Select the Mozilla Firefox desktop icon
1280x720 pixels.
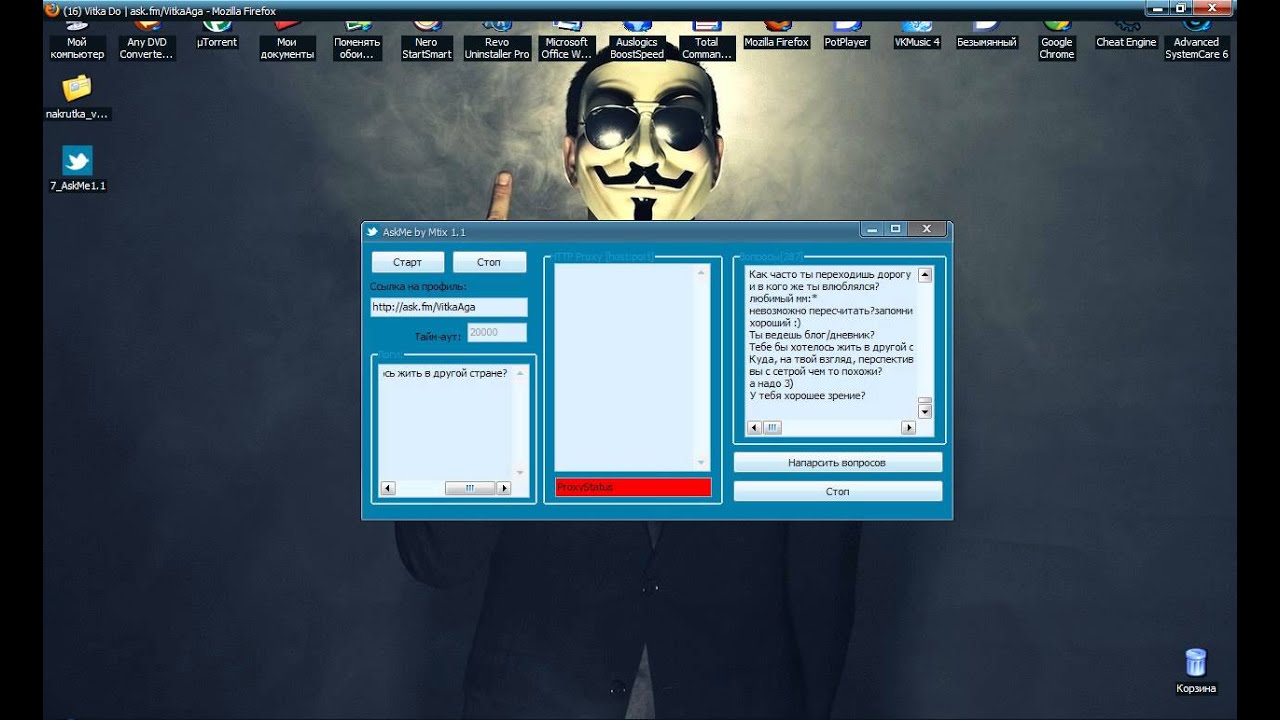pyautogui.click(x=777, y=34)
